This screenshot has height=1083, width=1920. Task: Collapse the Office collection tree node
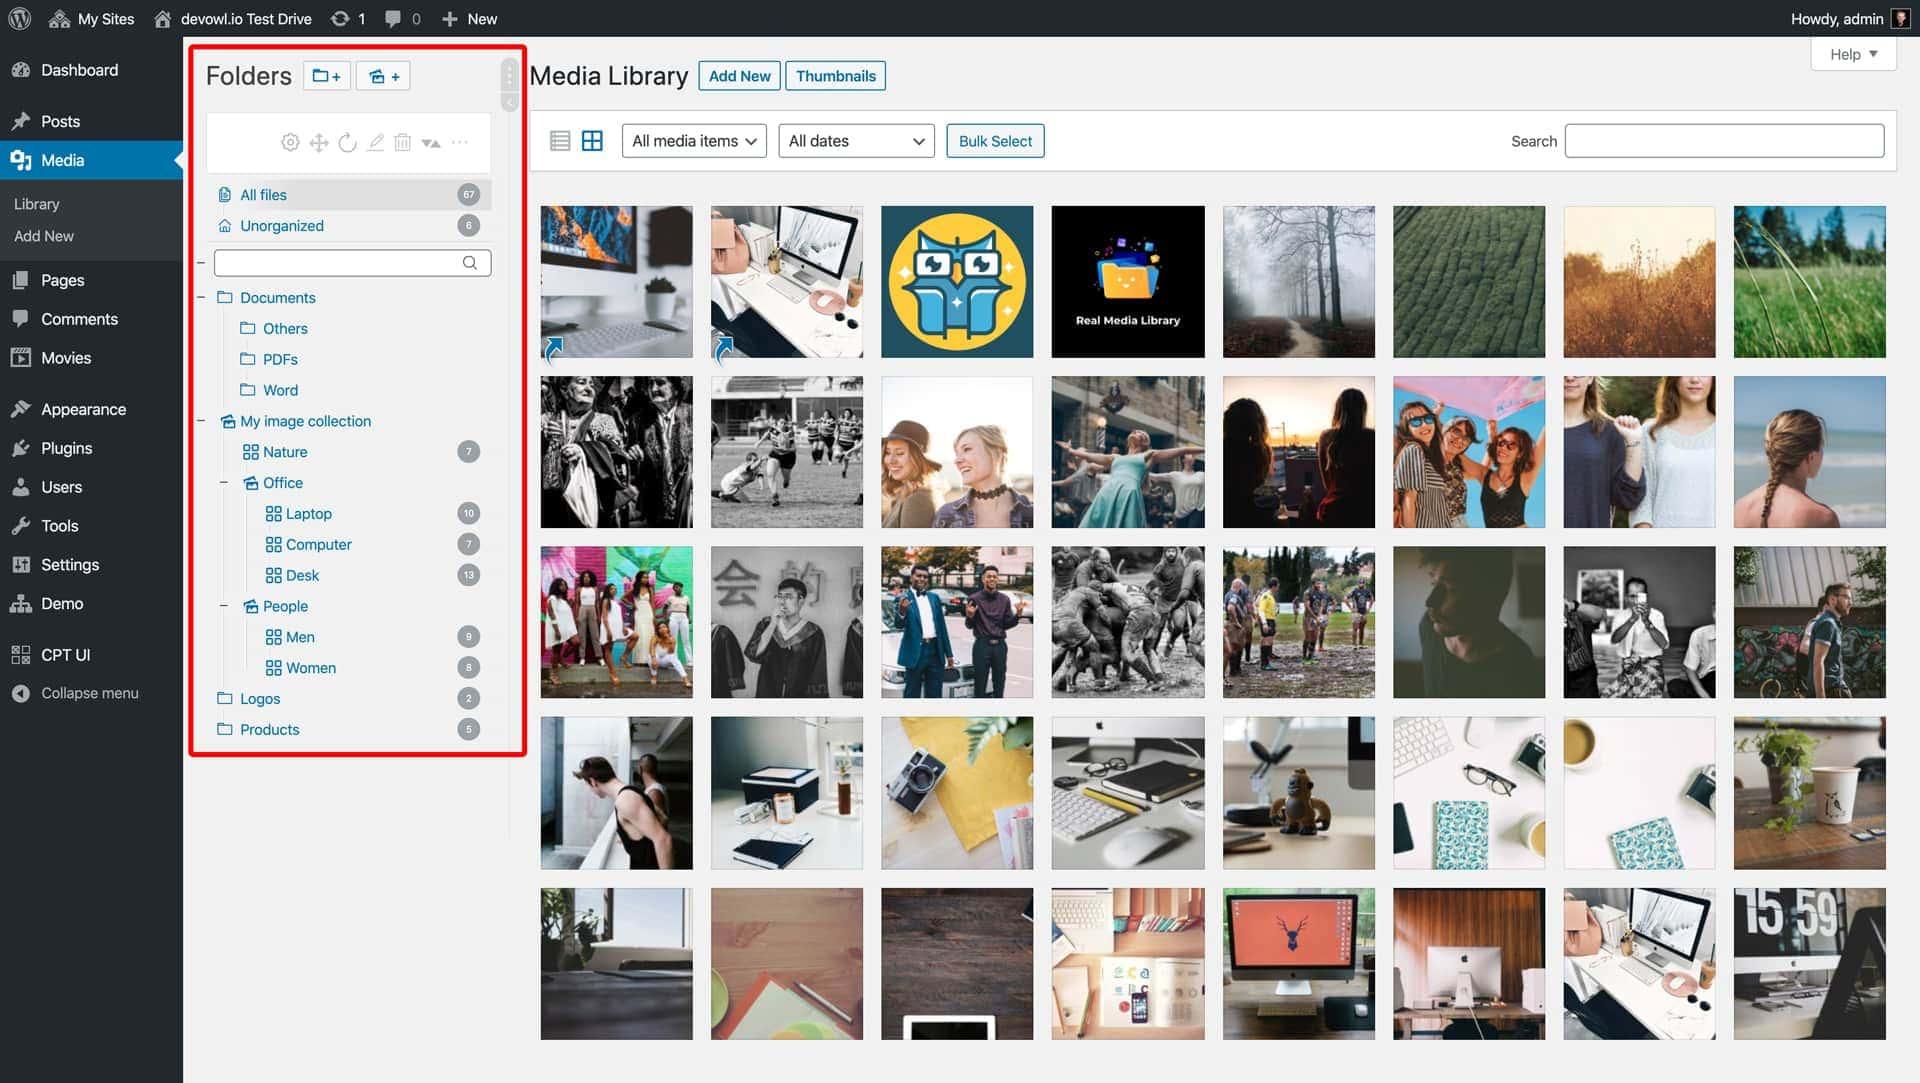[x=224, y=483]
